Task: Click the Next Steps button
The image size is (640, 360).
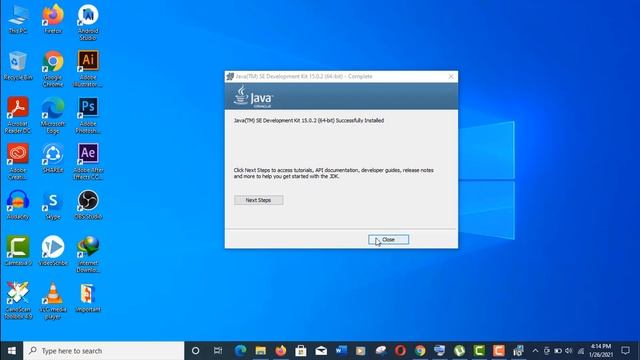Action: click(258, 200)
